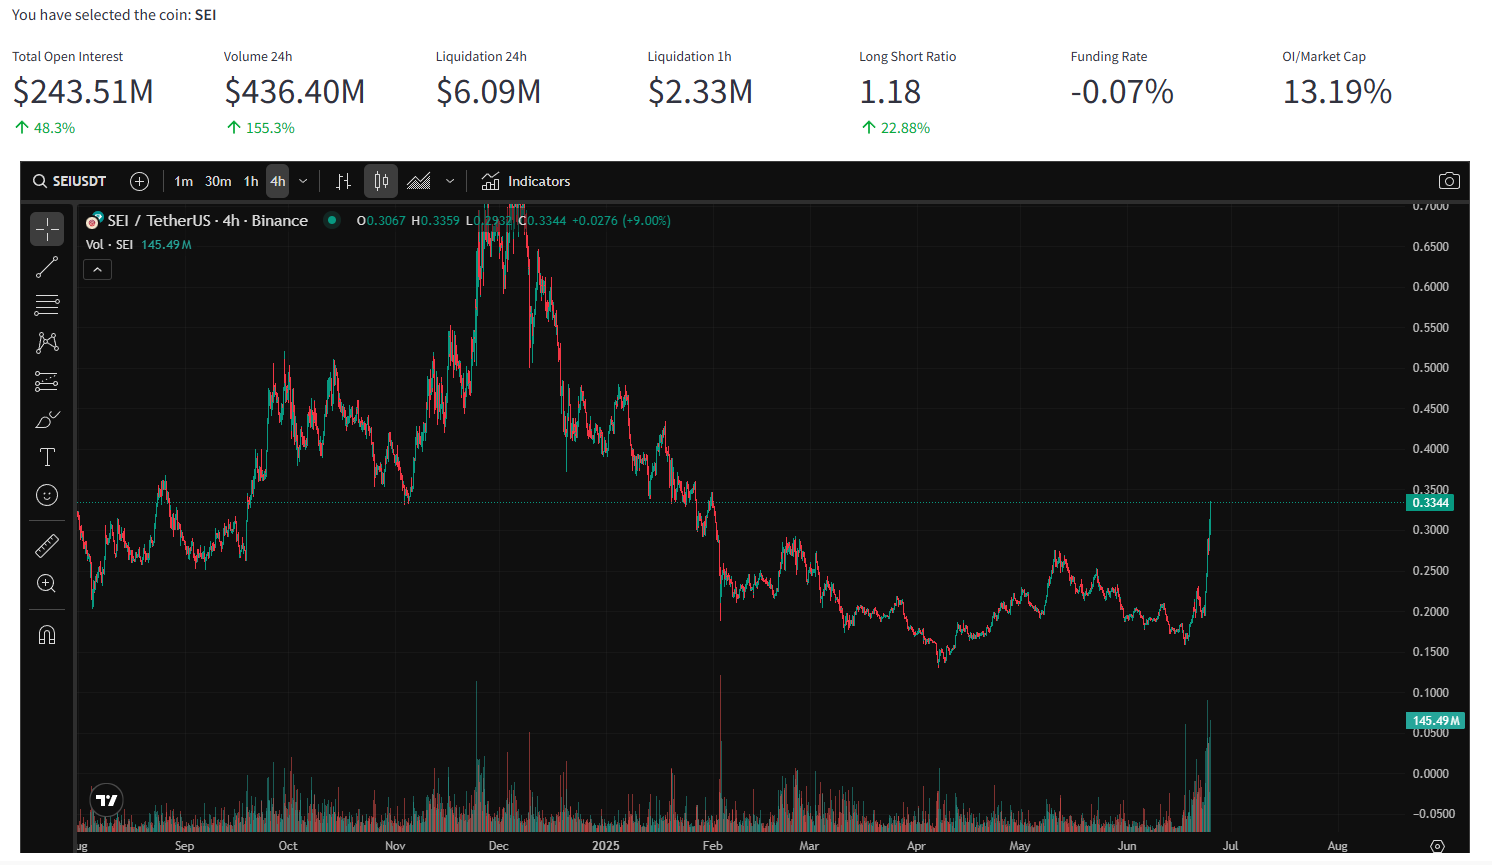The image size is (1492, 865).
Task: Click the 0.5000 price scale label
Action: point(1431,368)
